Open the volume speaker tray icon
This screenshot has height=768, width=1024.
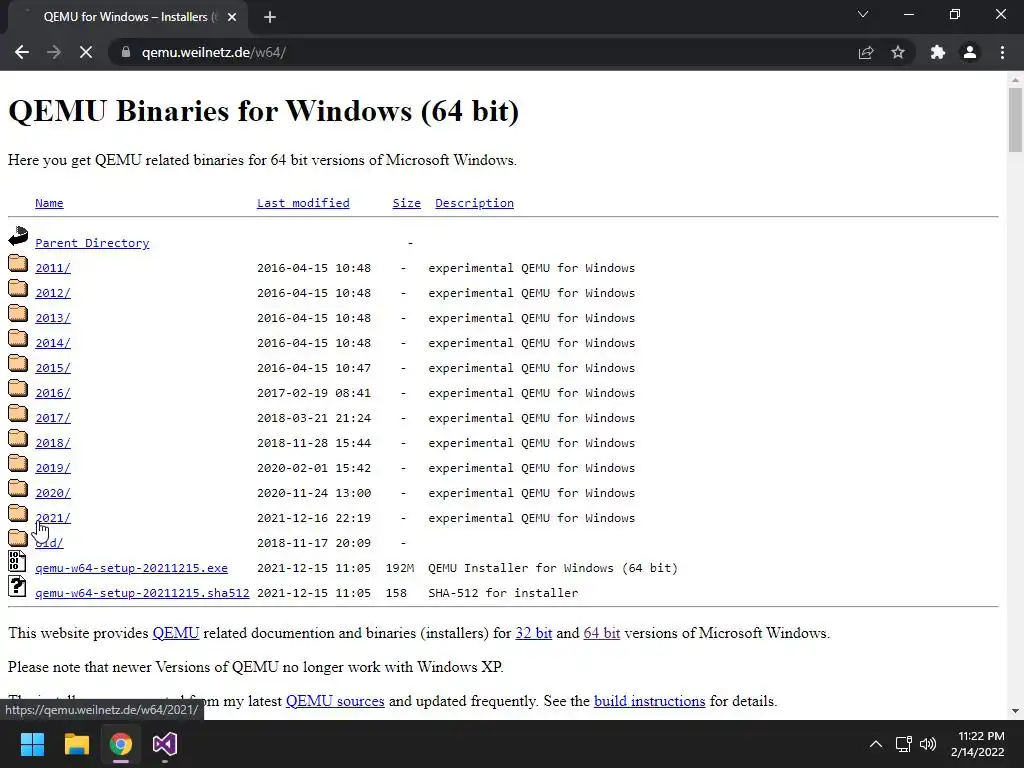coord(927,744)
